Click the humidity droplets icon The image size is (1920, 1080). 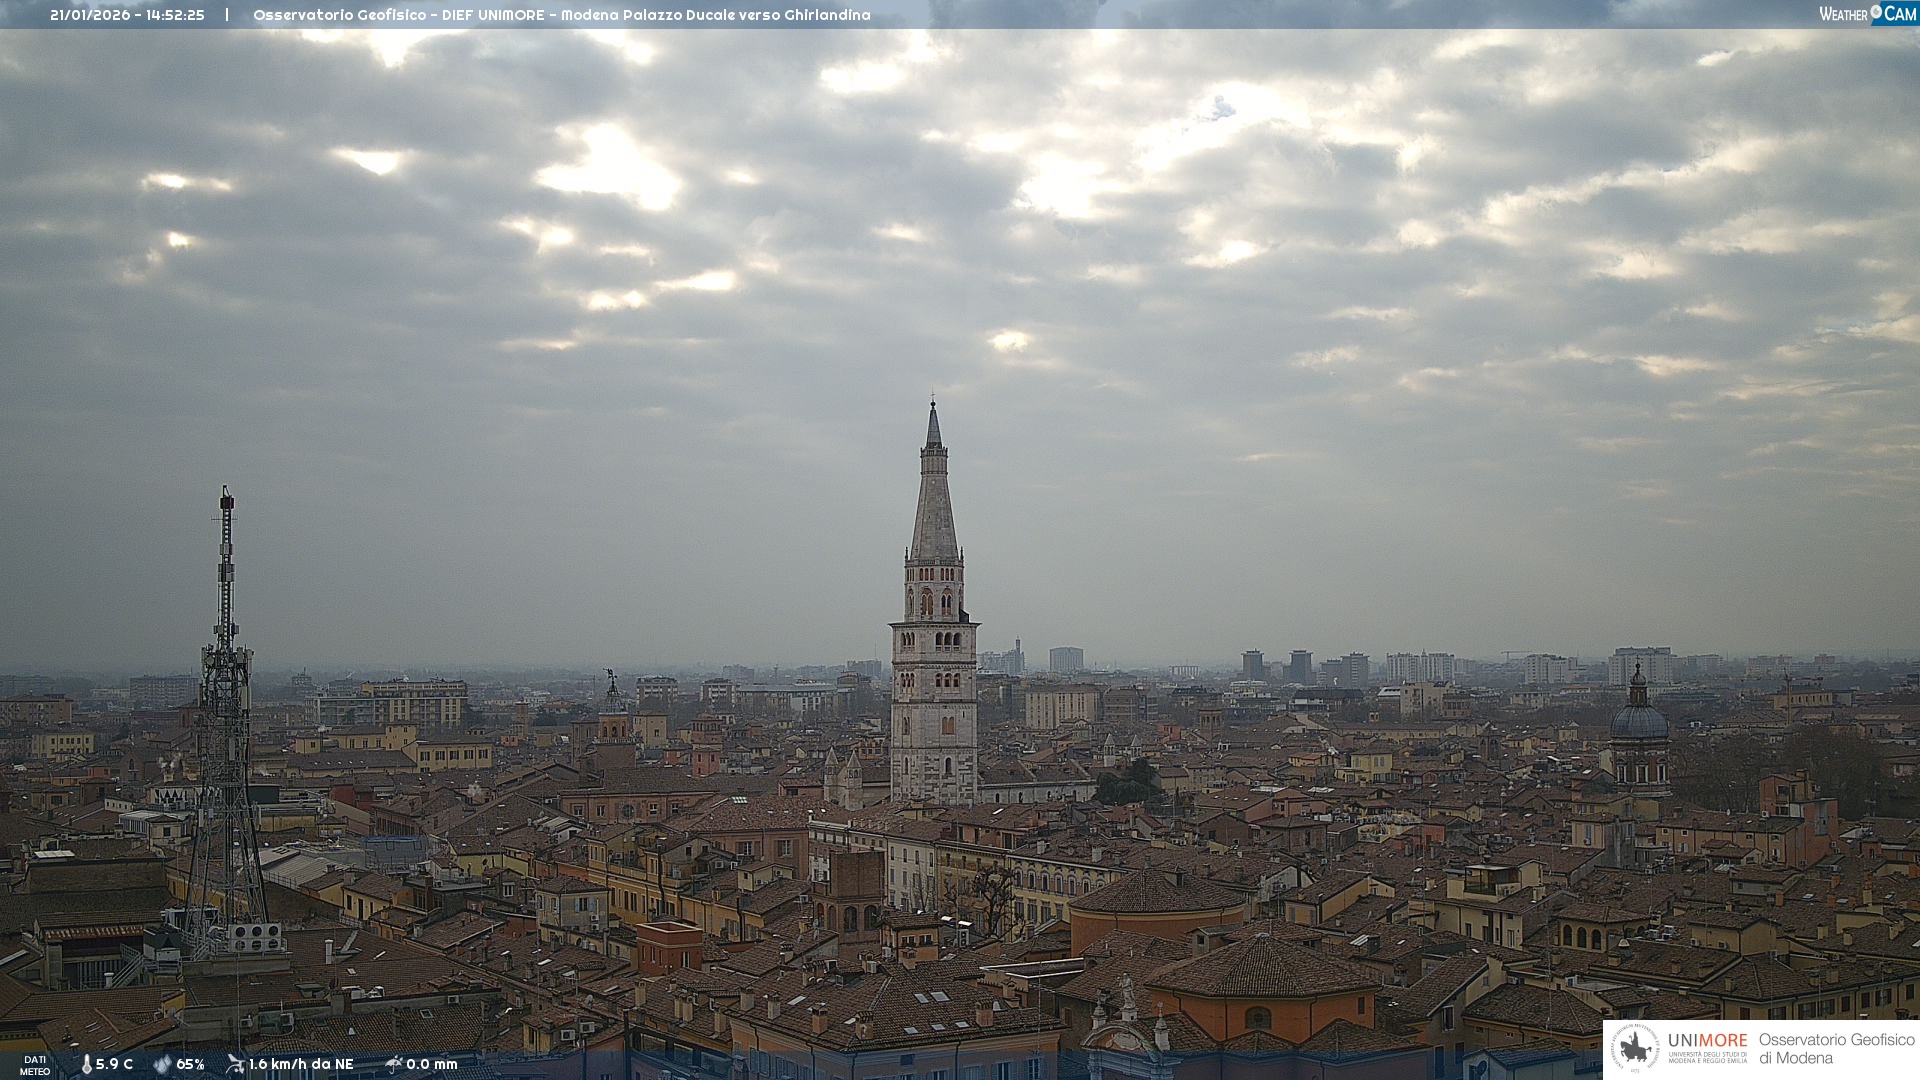pos(162,1064)
